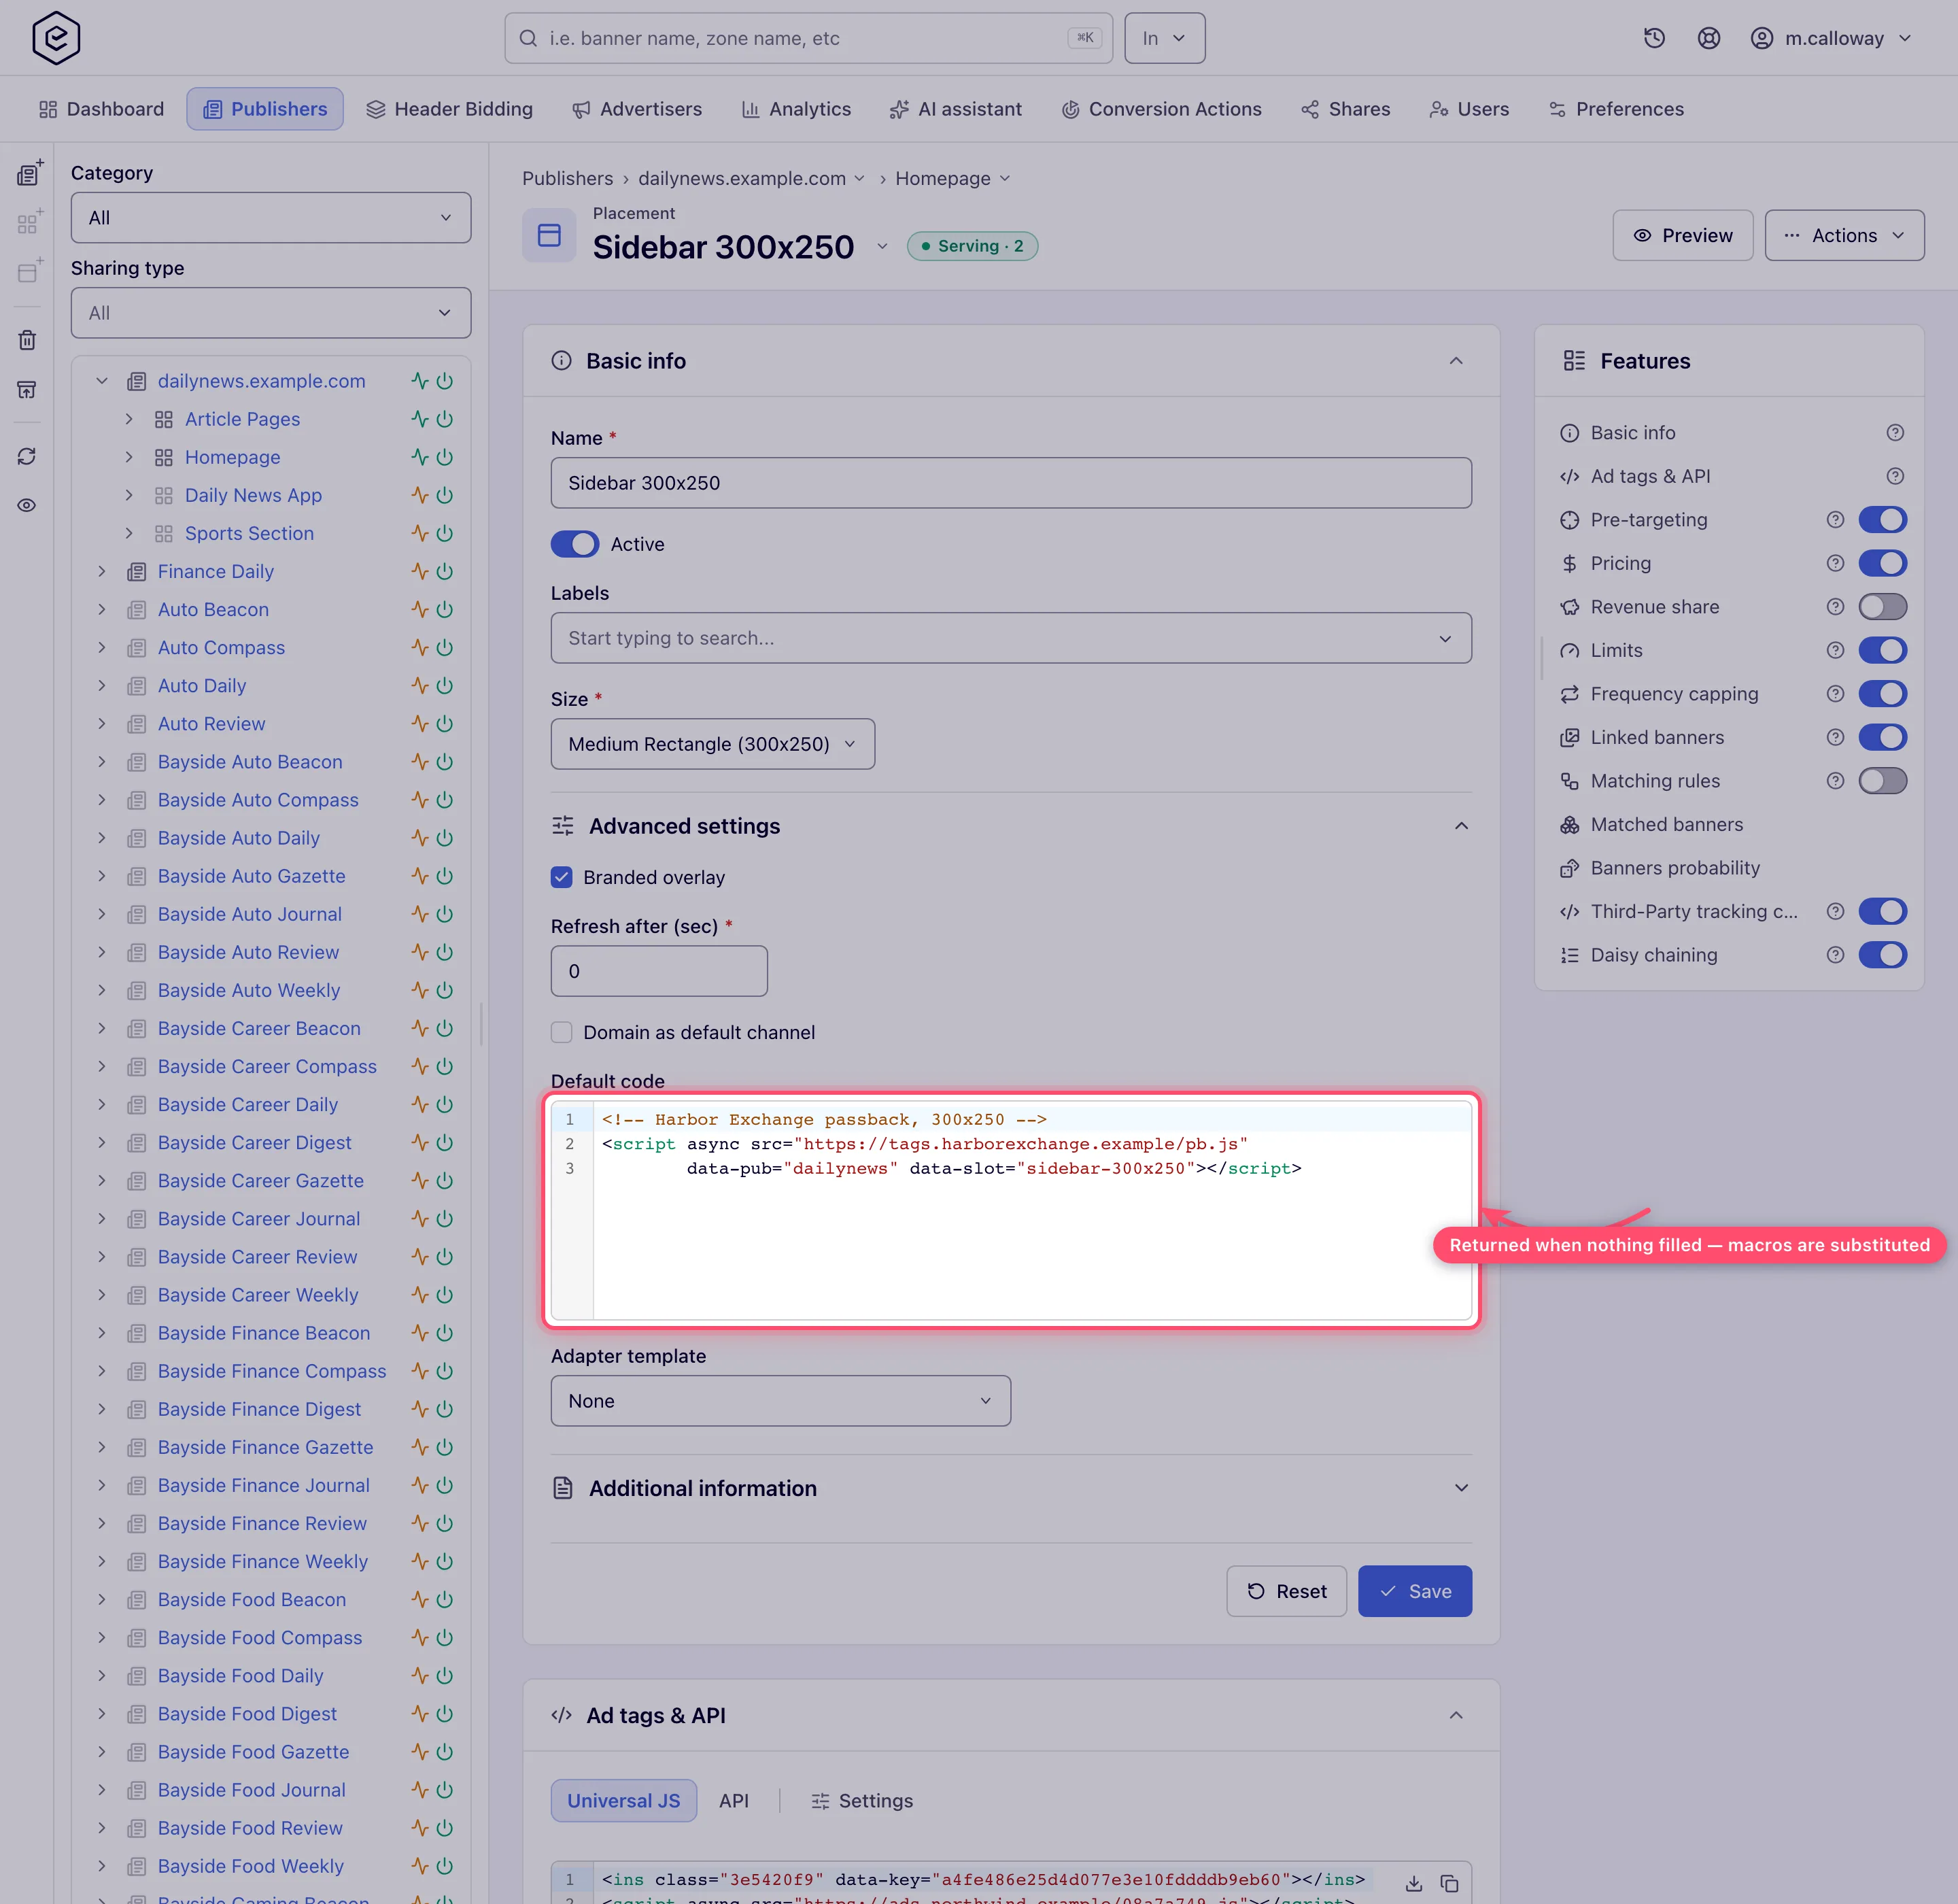
Task: Switch to the API tab
Action: (734, 1800)
